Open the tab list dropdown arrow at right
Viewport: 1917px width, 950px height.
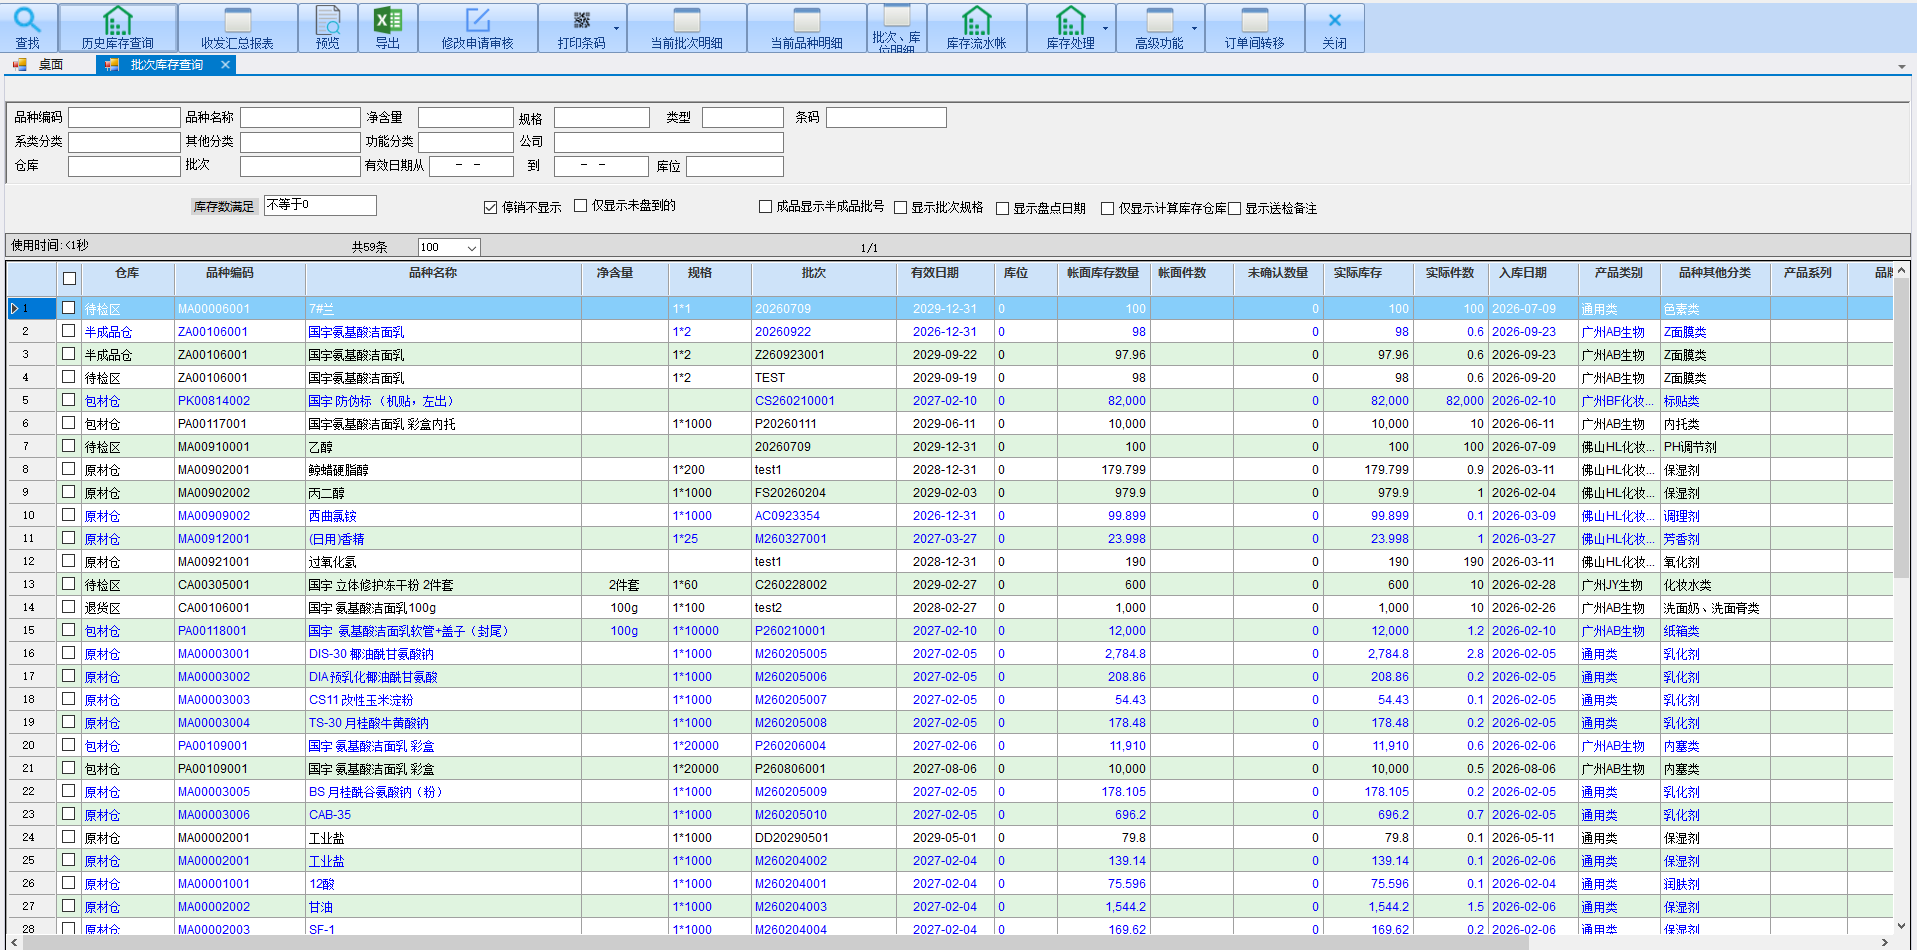(x=1901, y=66)
